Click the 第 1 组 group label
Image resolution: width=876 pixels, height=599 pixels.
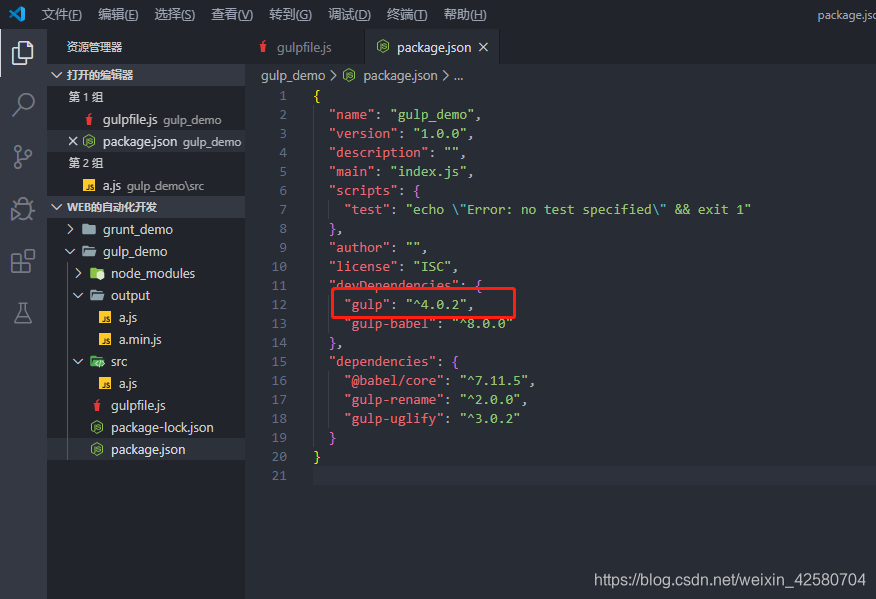click(85, 97)
